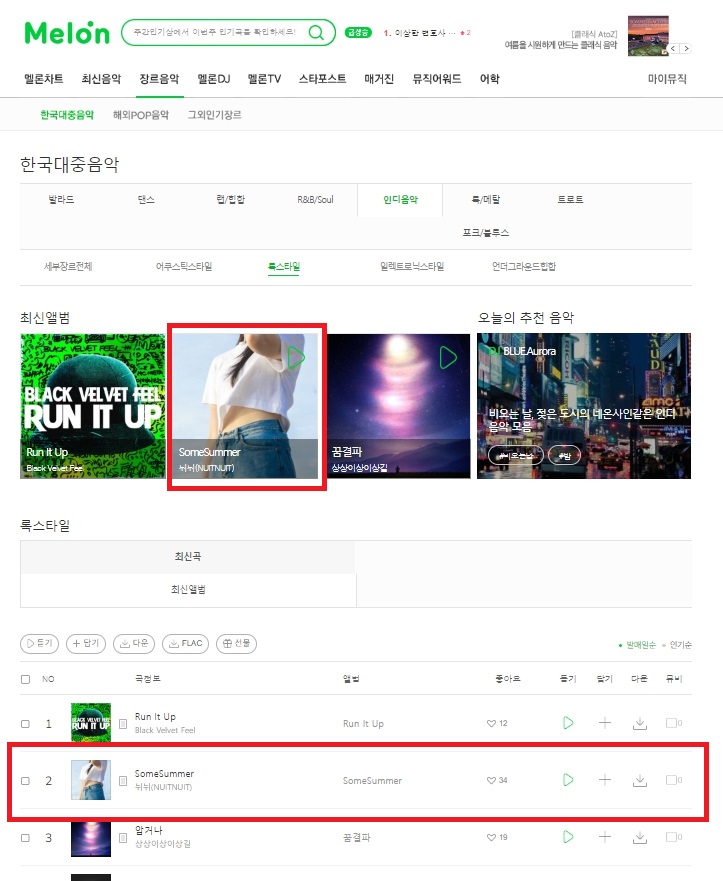Check the select-all checkbox in table header
Image resolution: width=723 pixels, height=881 pixels.
25,679
